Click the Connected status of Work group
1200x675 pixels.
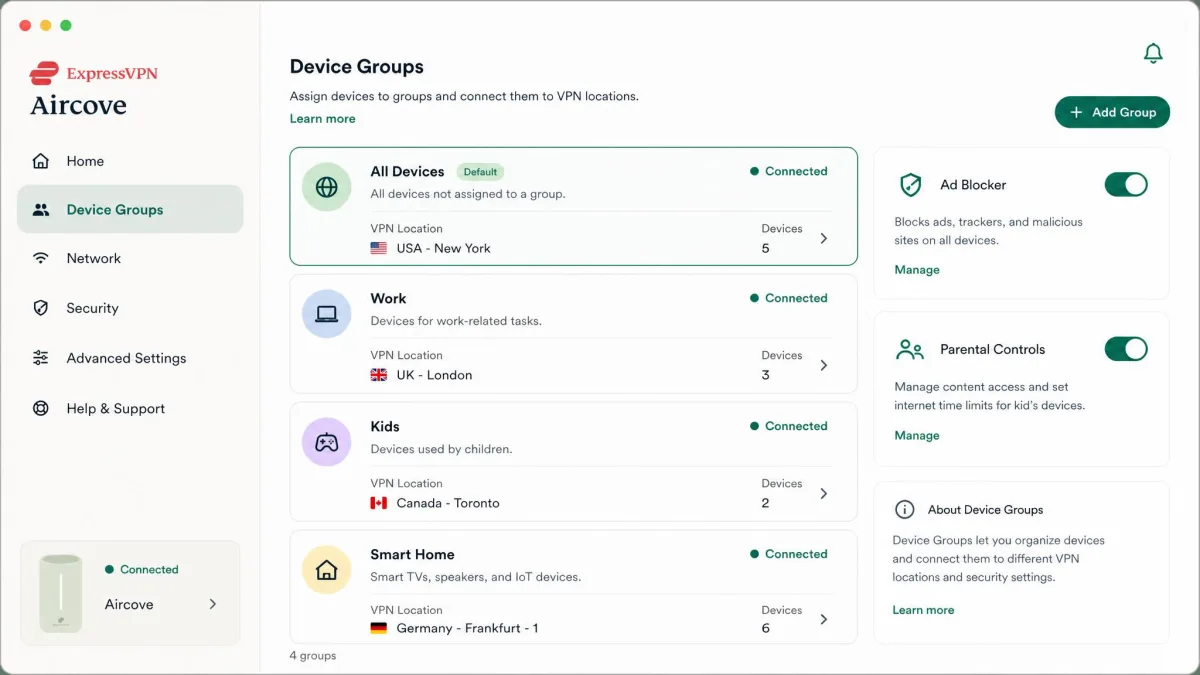point(789,298)
